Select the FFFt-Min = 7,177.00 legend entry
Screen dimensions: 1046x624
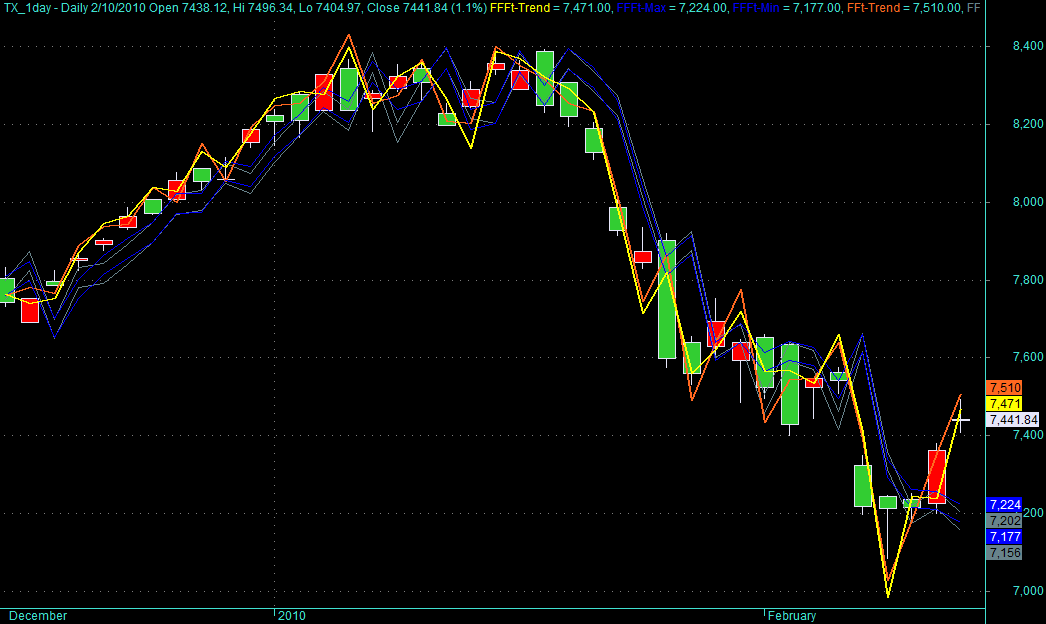point(787,8)
